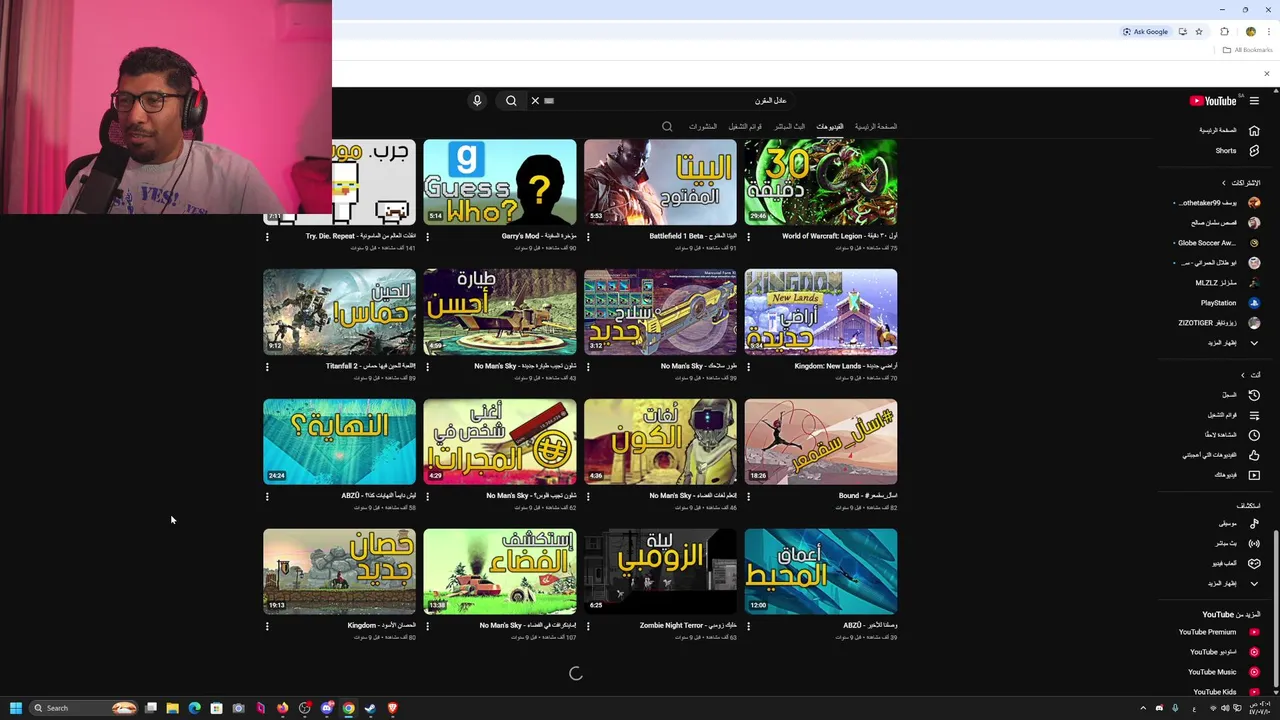Open YouTube Music link
Screen dimensions: 1280x720
coord(1224,672)
